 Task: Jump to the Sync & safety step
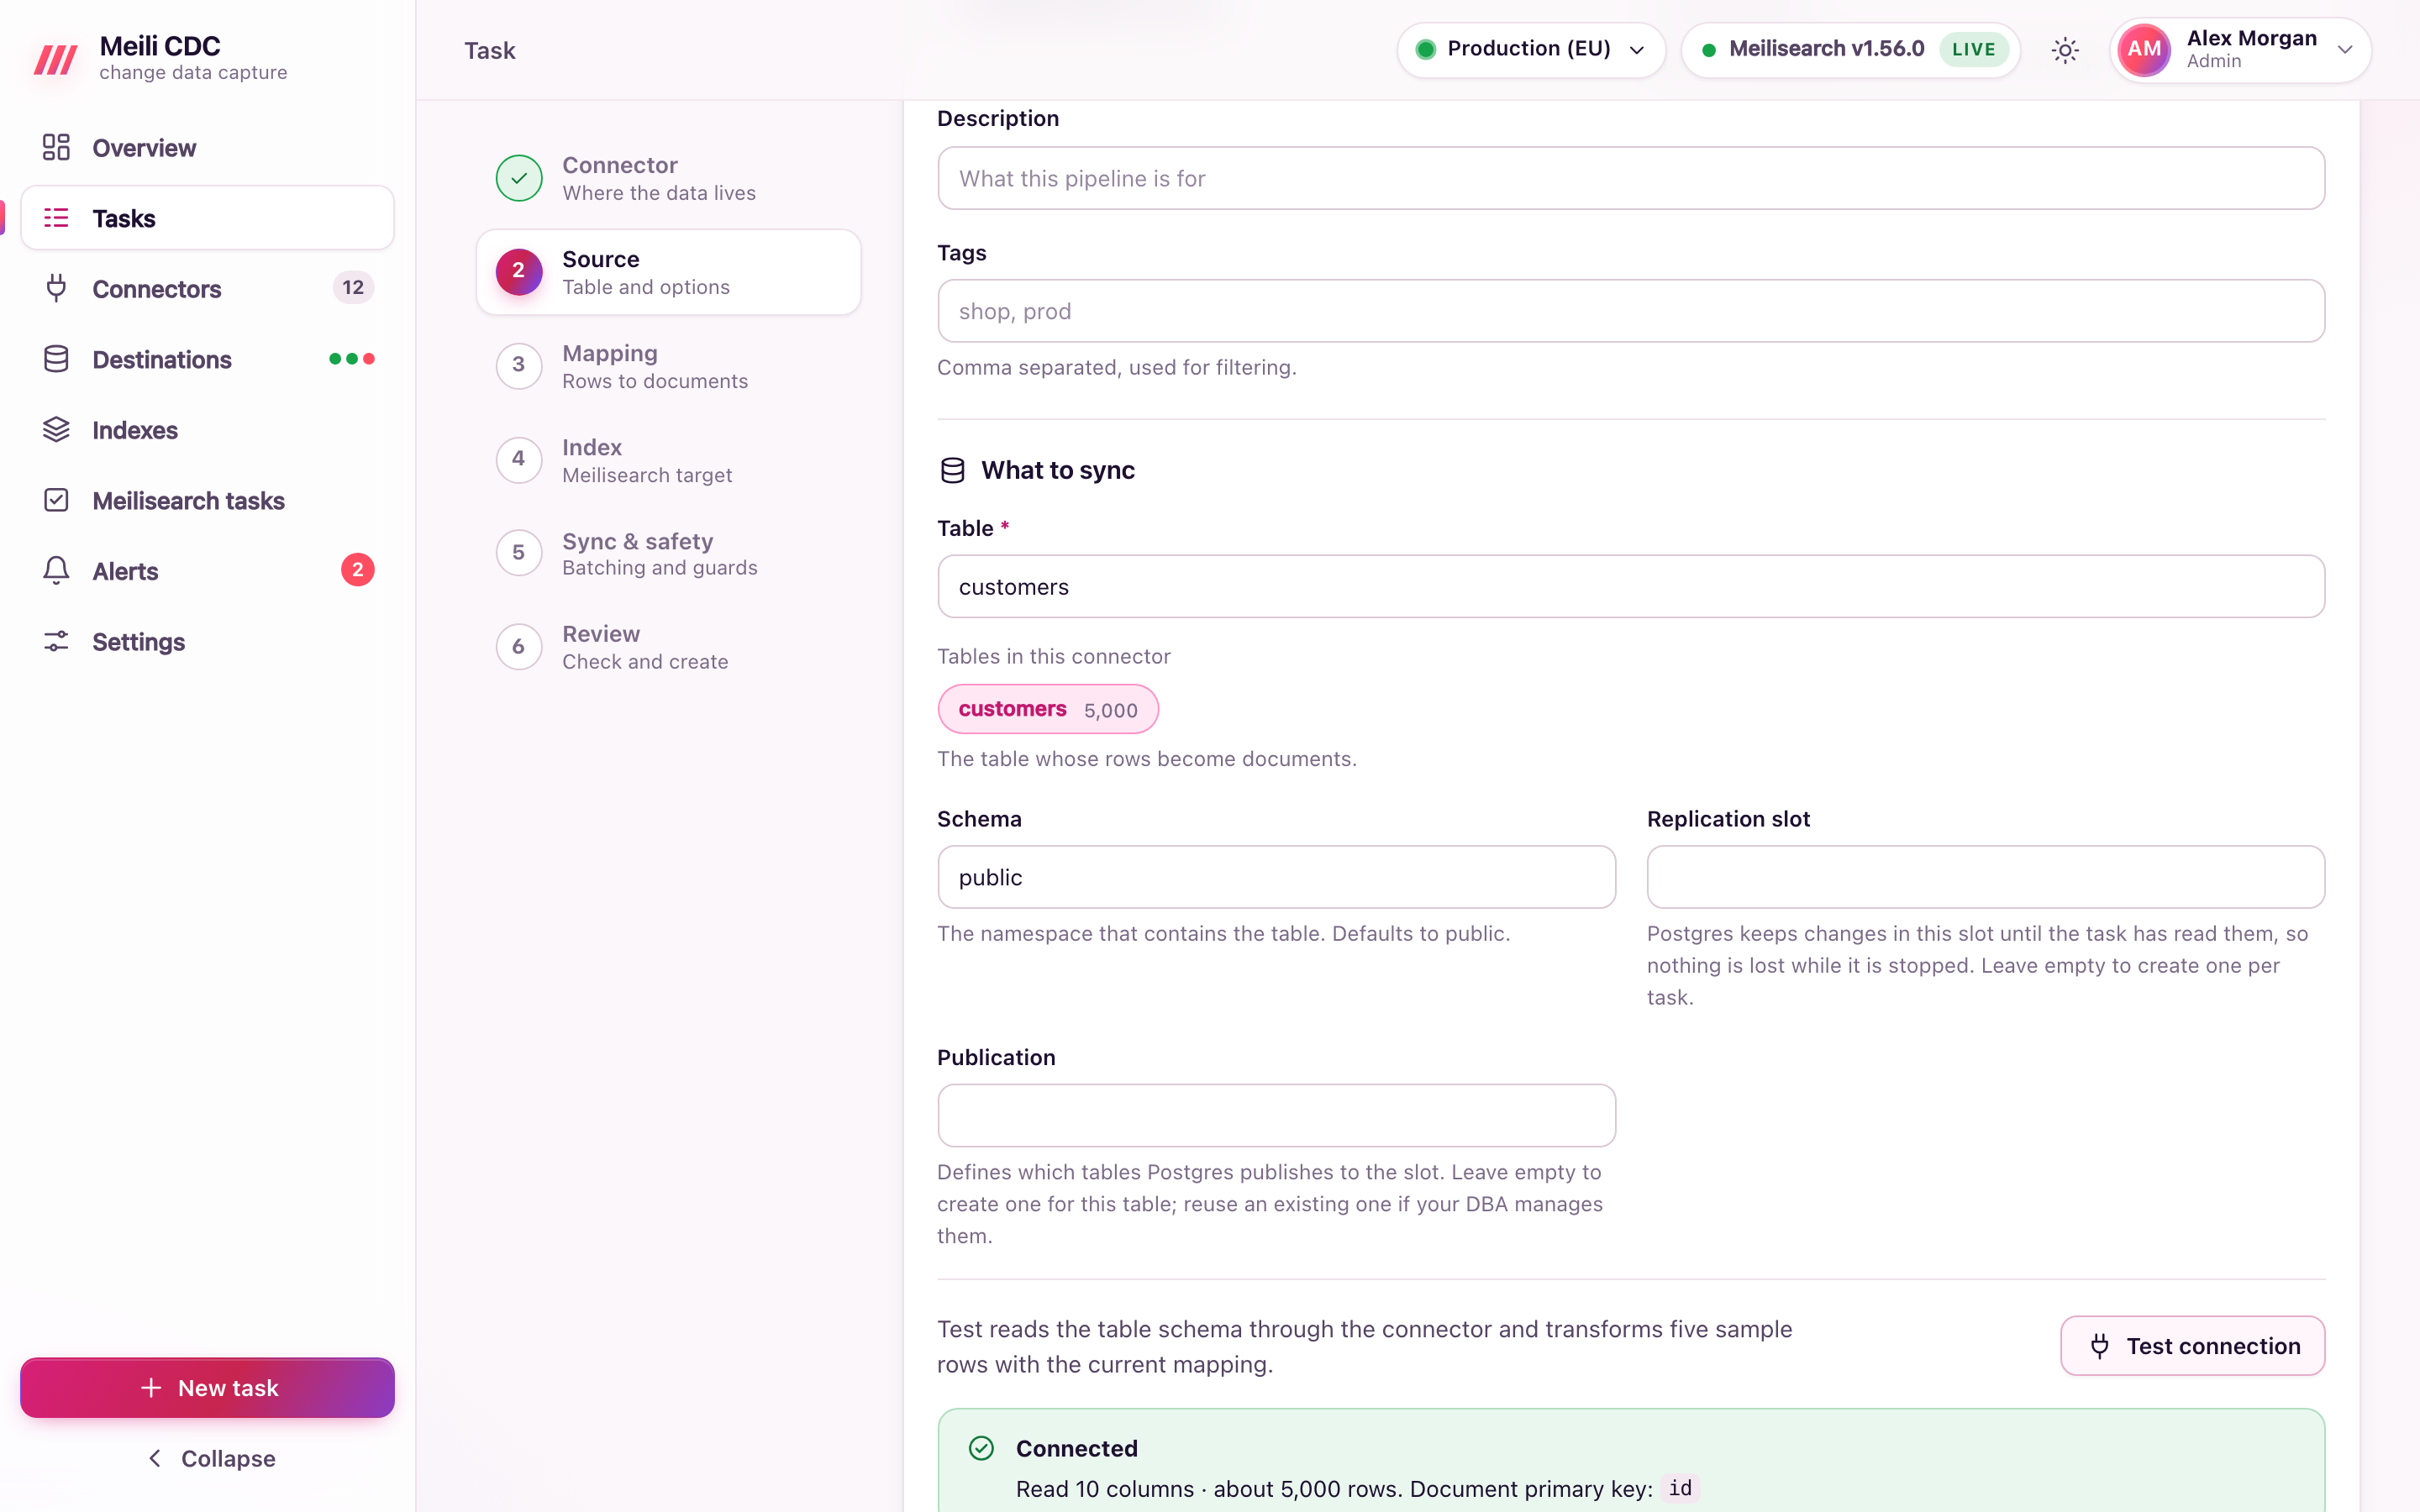[x=669, y=553]
